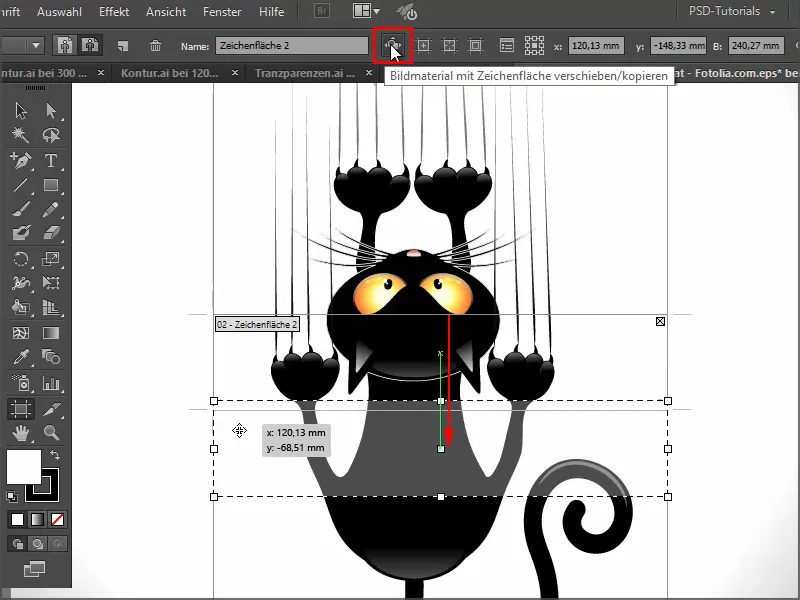The image size is (800, 600).
Task: Pick the Magic Wand tool
Action: pyautogui.click(x=21, y=135)
